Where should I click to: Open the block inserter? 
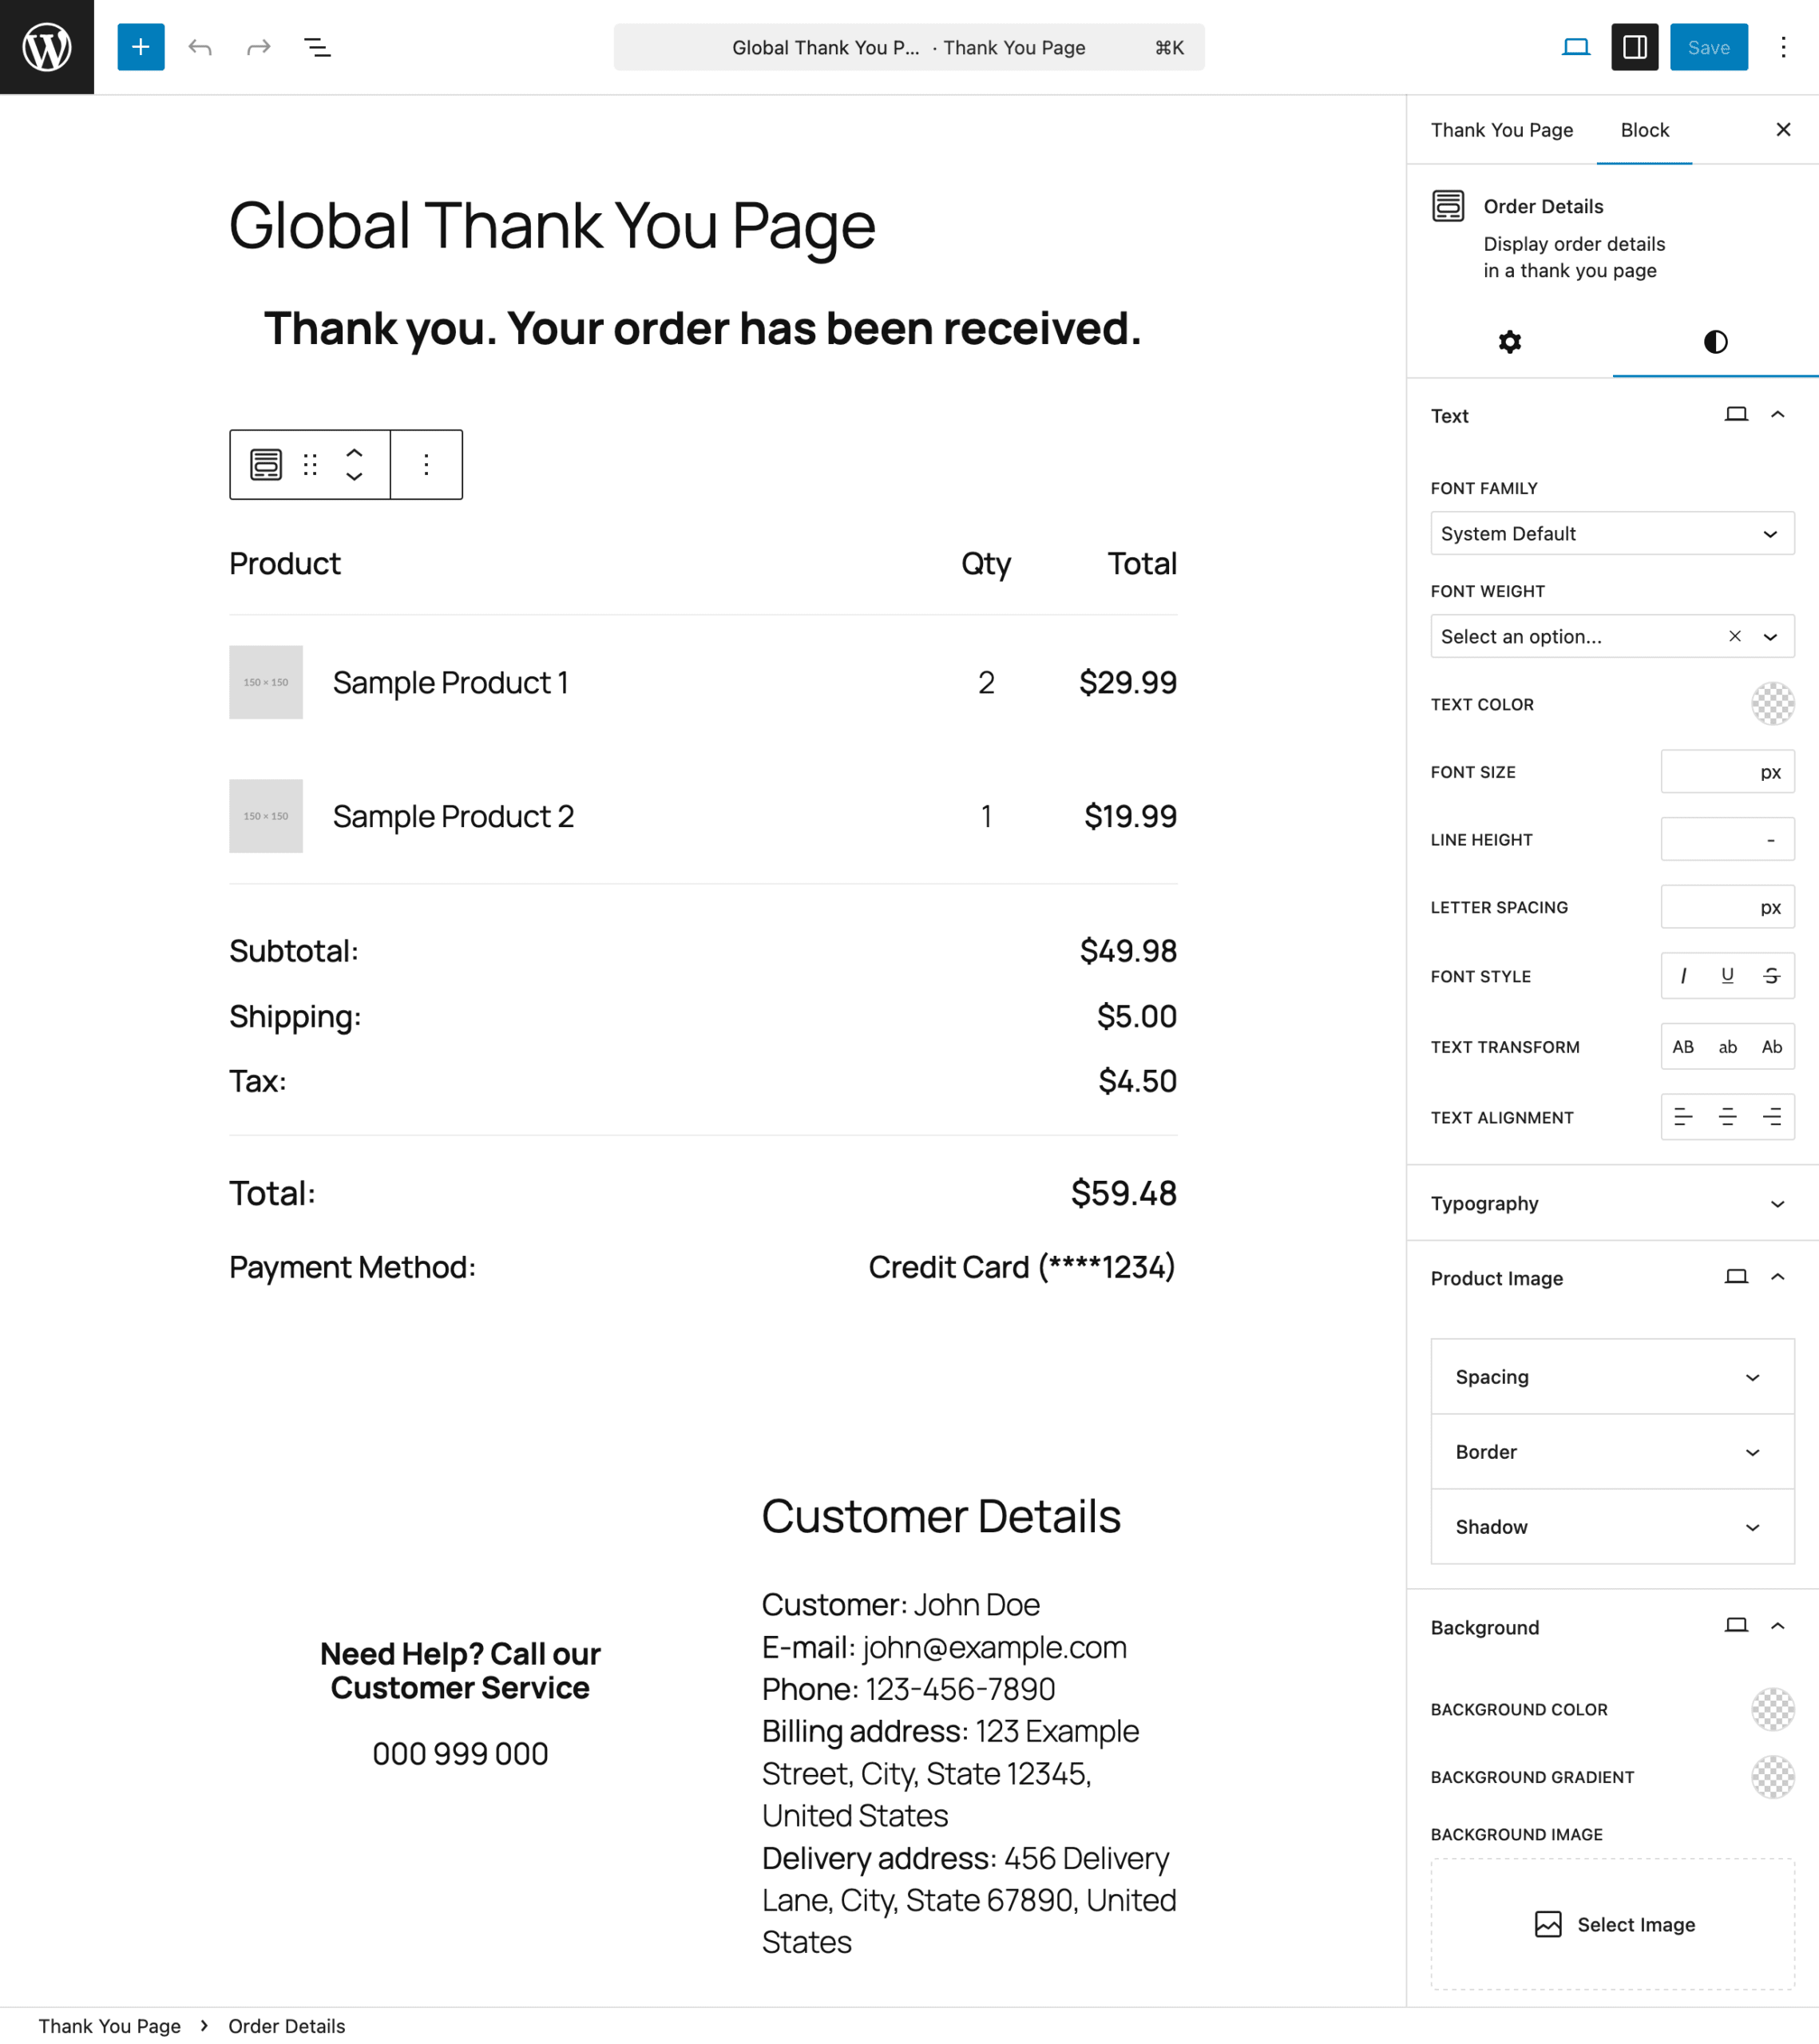[x=140, y=47]
